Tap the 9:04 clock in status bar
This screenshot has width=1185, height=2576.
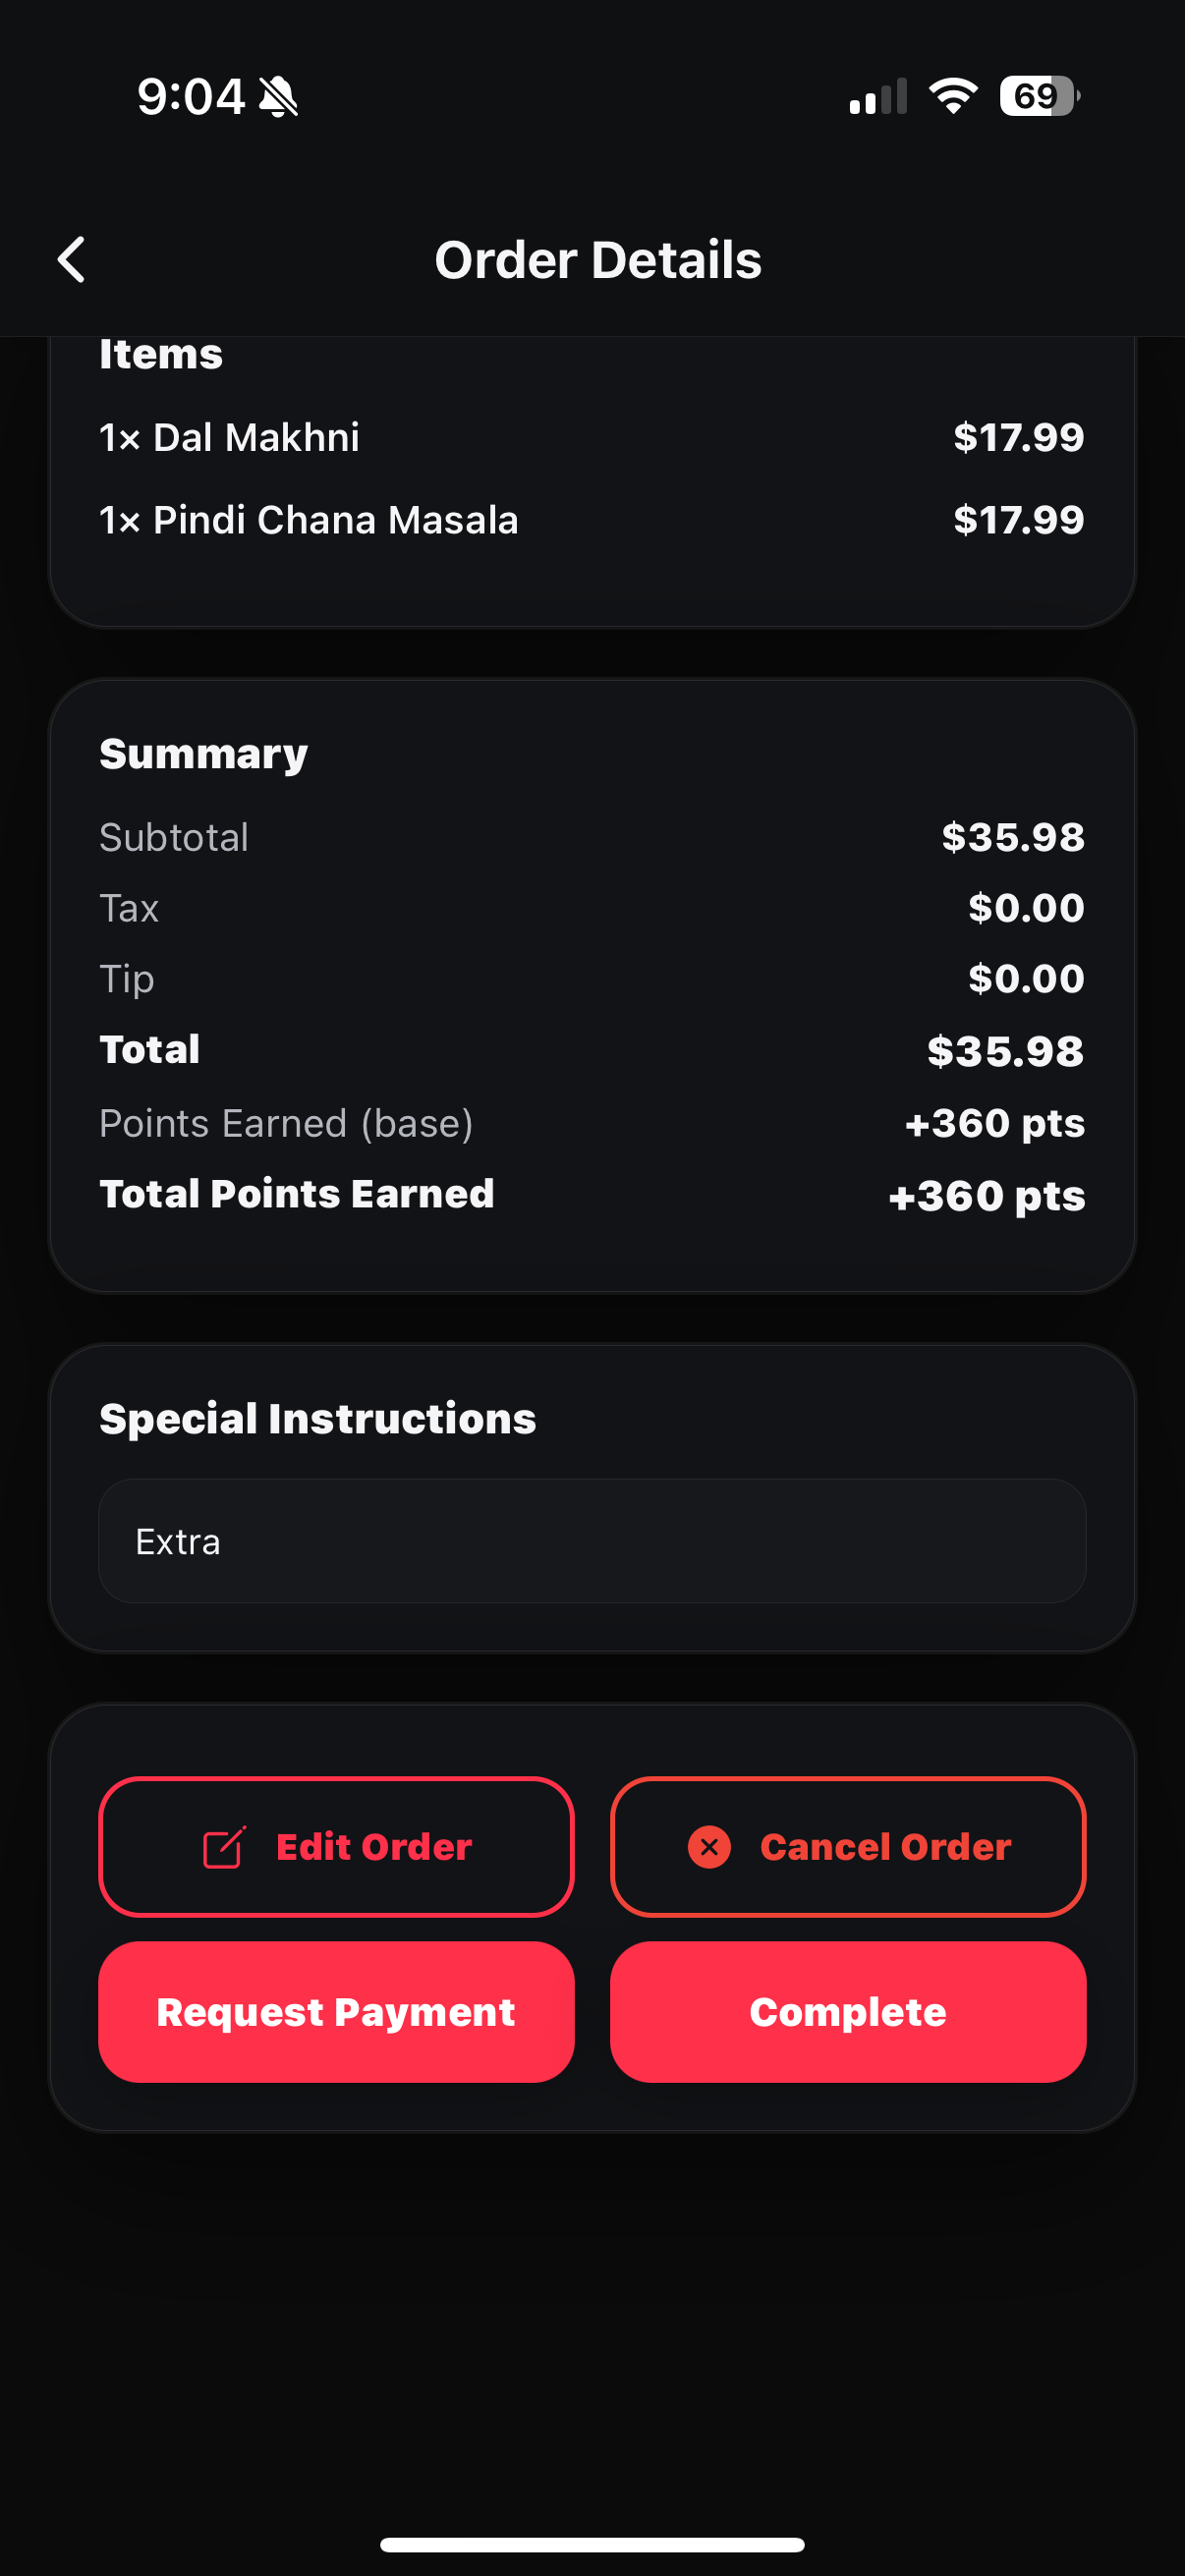pyautogui.click(x=190, y=97)
